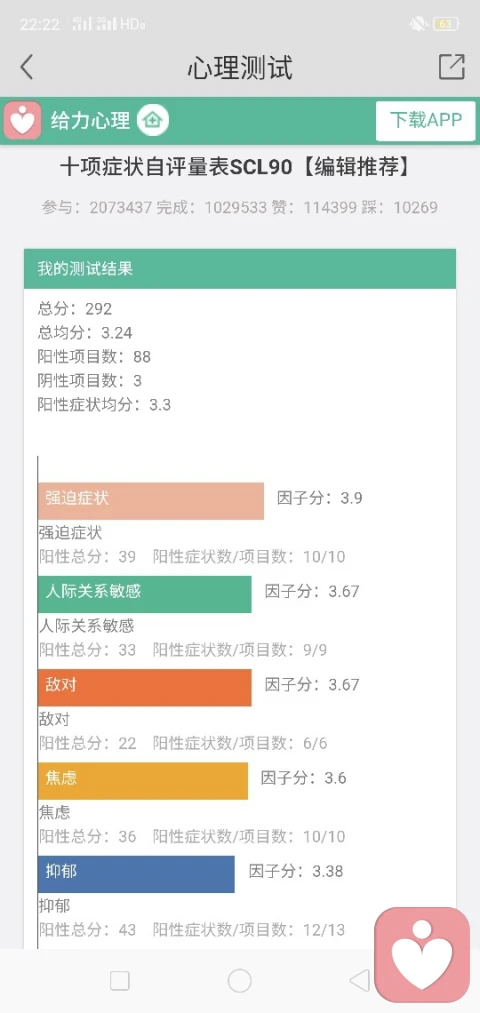Tap Android back triangle icon
The image size is (480, 1013).
click(x=359, y=981)
